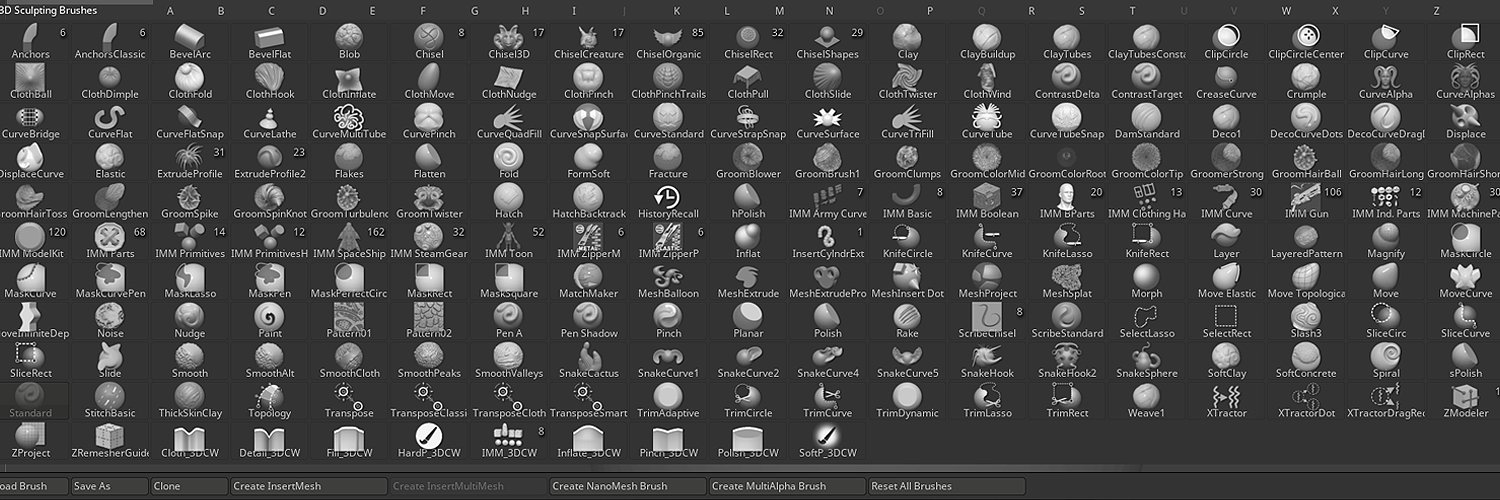Viewport: 1500px width, 500px height.
Task: Click the Clone brush button
Action: tap(189, 486)
